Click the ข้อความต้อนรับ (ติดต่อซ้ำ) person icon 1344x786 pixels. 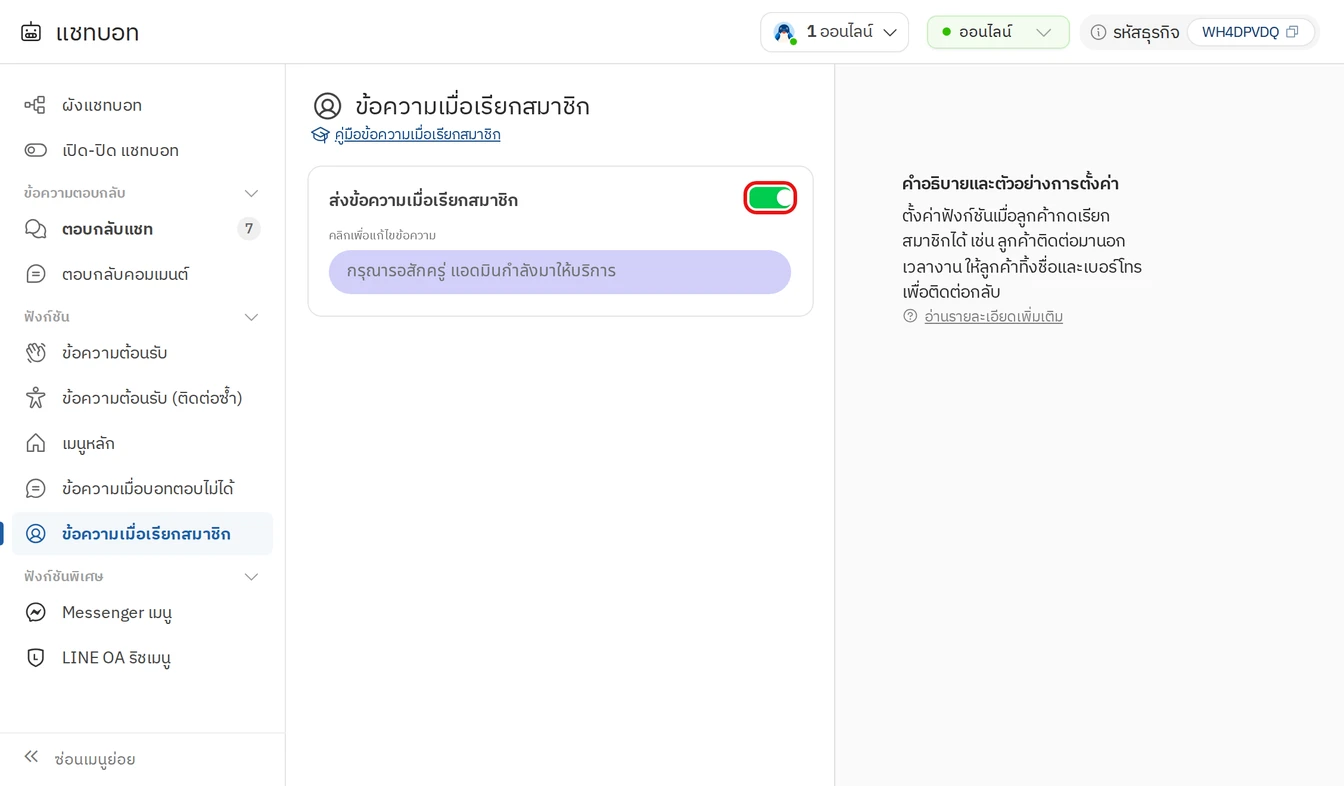(x=35, y=398)
